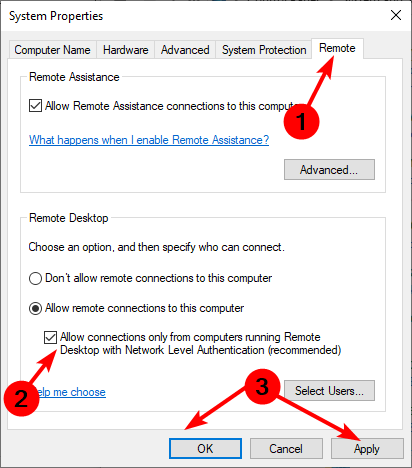The image size is (412, 468).
Task: Open 'What happens when I enable Remote Assistance?' link
Action: point(149,140)
